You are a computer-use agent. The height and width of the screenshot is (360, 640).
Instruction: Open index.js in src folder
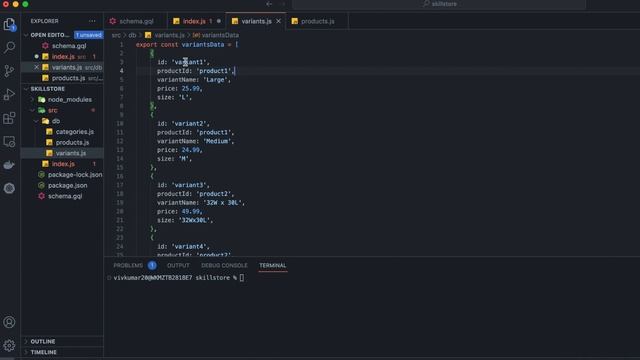(62, 164)
